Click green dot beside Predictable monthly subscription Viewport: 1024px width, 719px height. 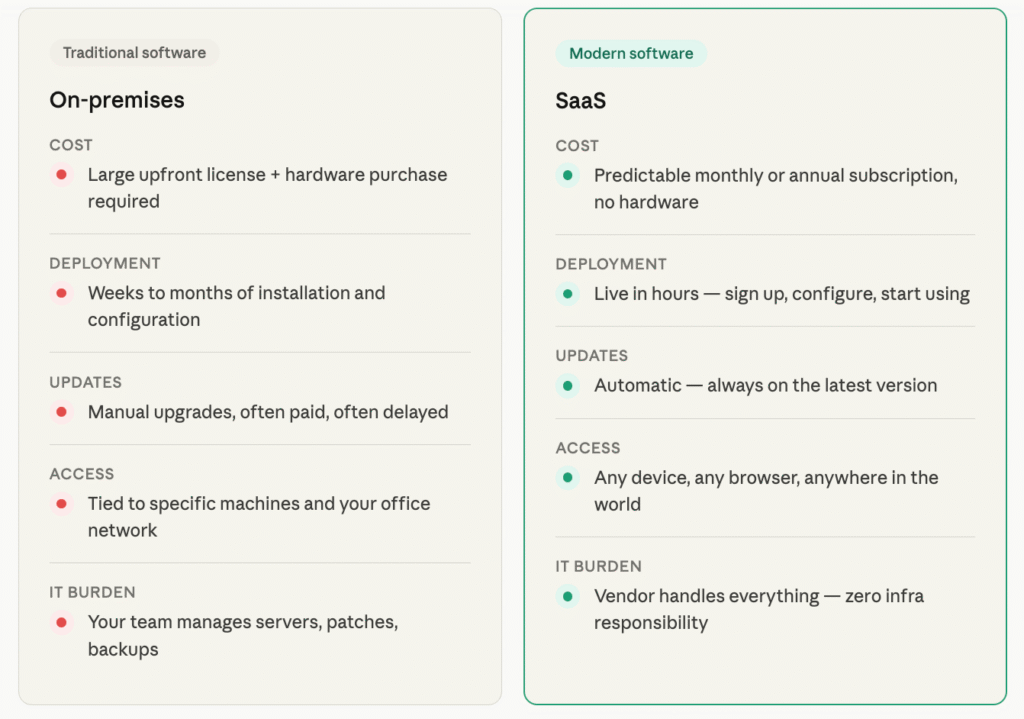click(567, 176)
